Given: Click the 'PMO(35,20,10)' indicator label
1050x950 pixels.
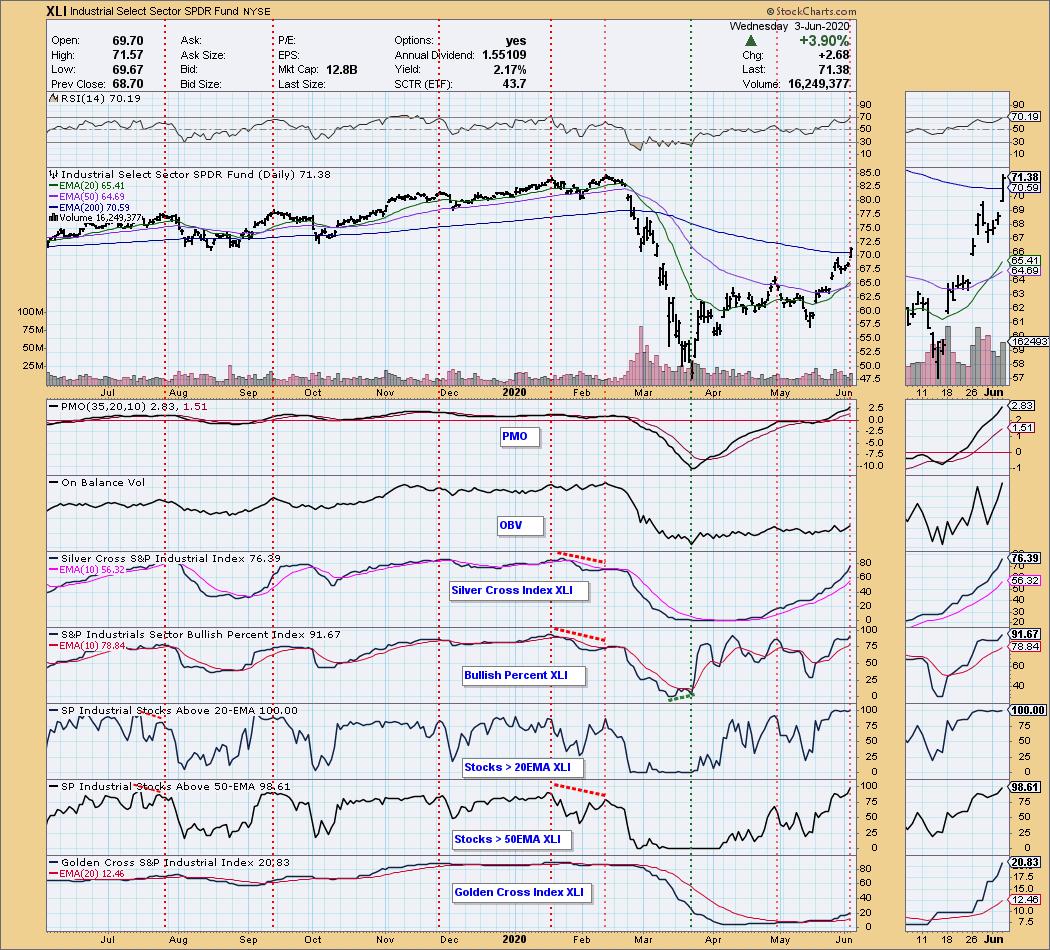Looking at the screenshot, I should [102, 406].
